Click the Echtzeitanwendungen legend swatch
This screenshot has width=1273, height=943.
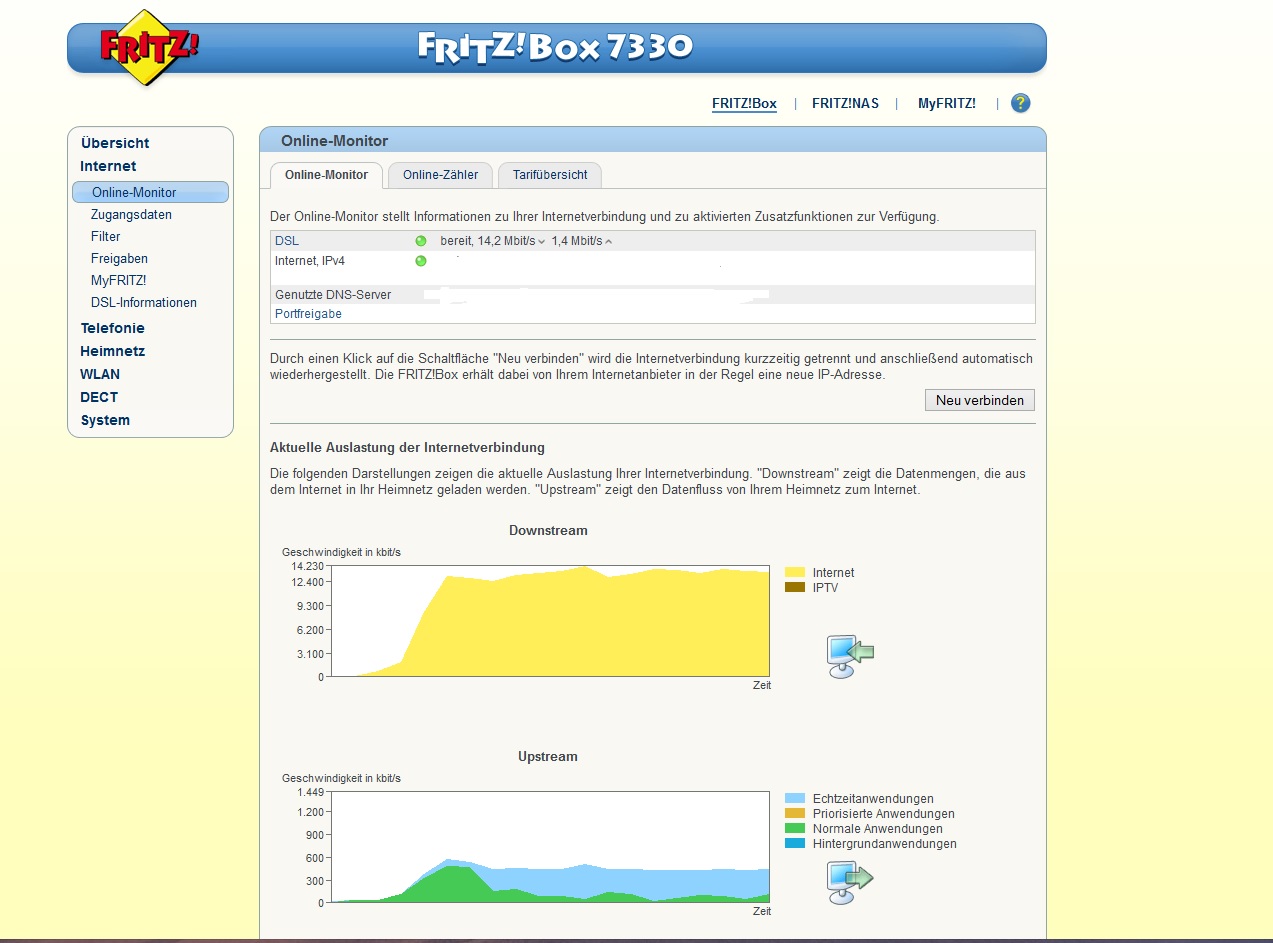pos(795,799)
